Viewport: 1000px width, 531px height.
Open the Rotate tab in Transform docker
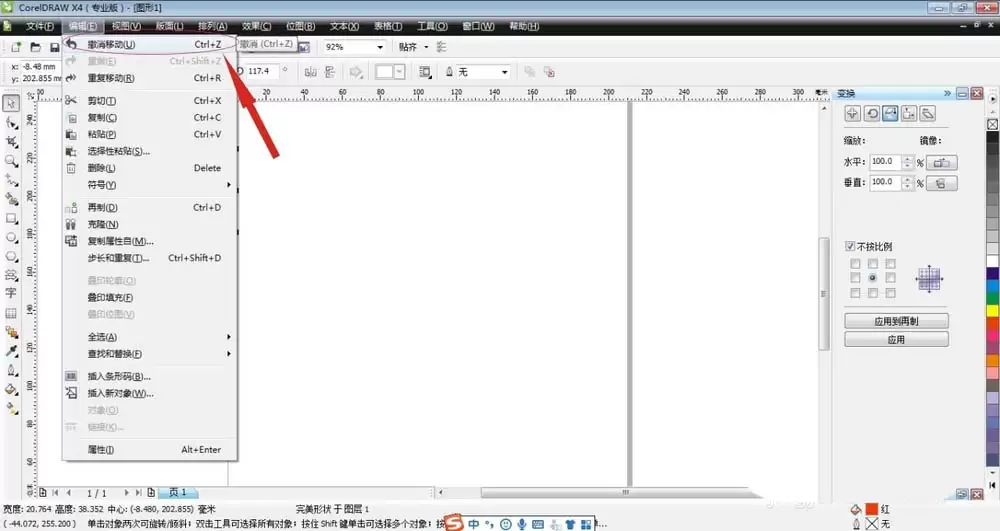[x=872, y=114]
